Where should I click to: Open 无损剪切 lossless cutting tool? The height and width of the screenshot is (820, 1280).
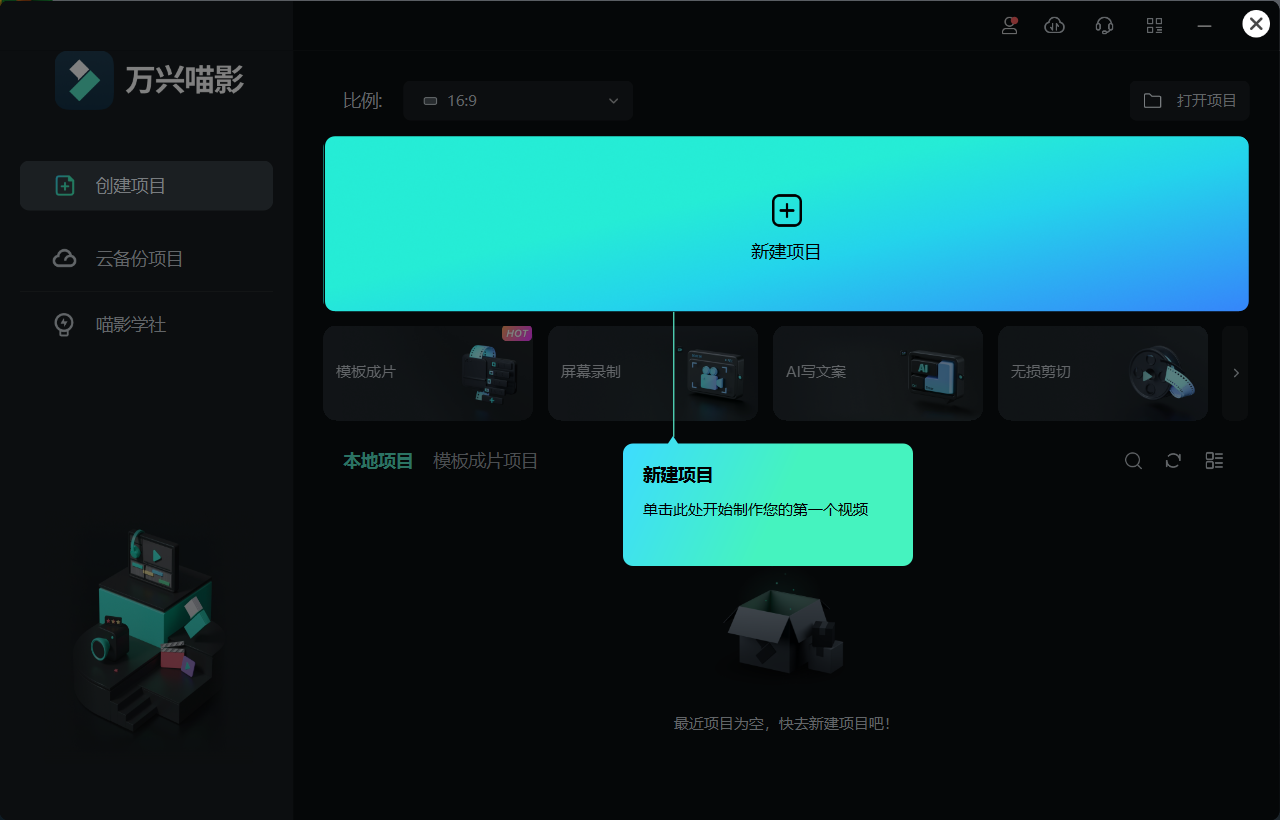coord(1102,373)
